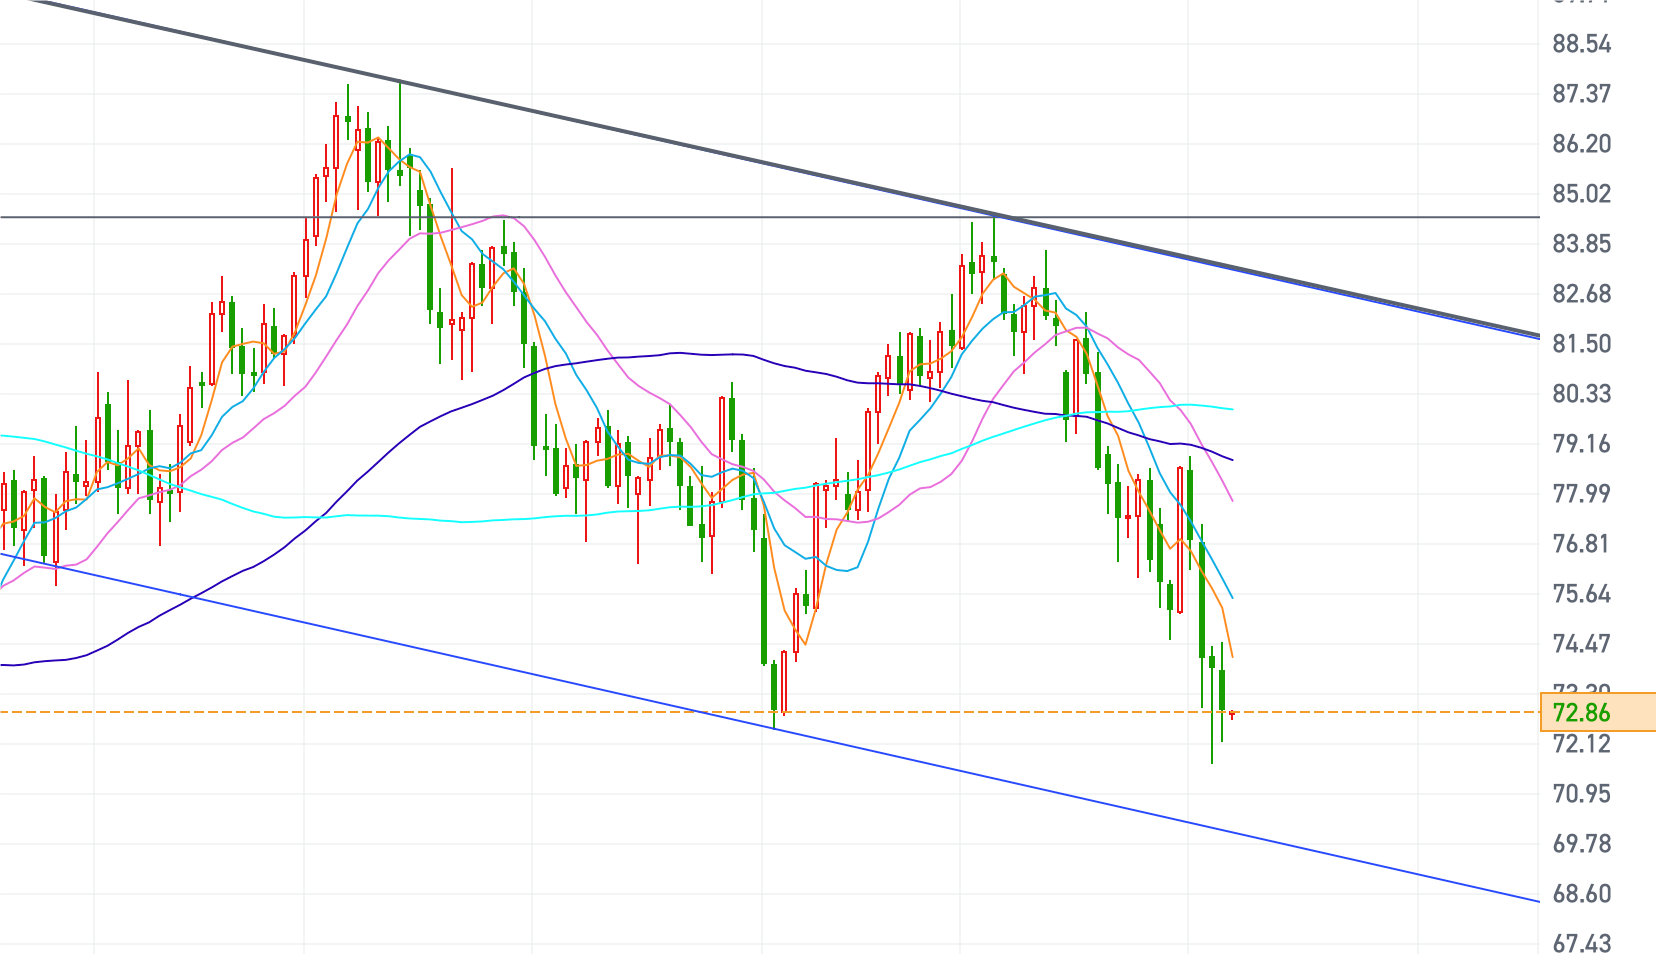Click the last tiny red candle at current price
This screenshot has height=954, width=1656.
1232,714
